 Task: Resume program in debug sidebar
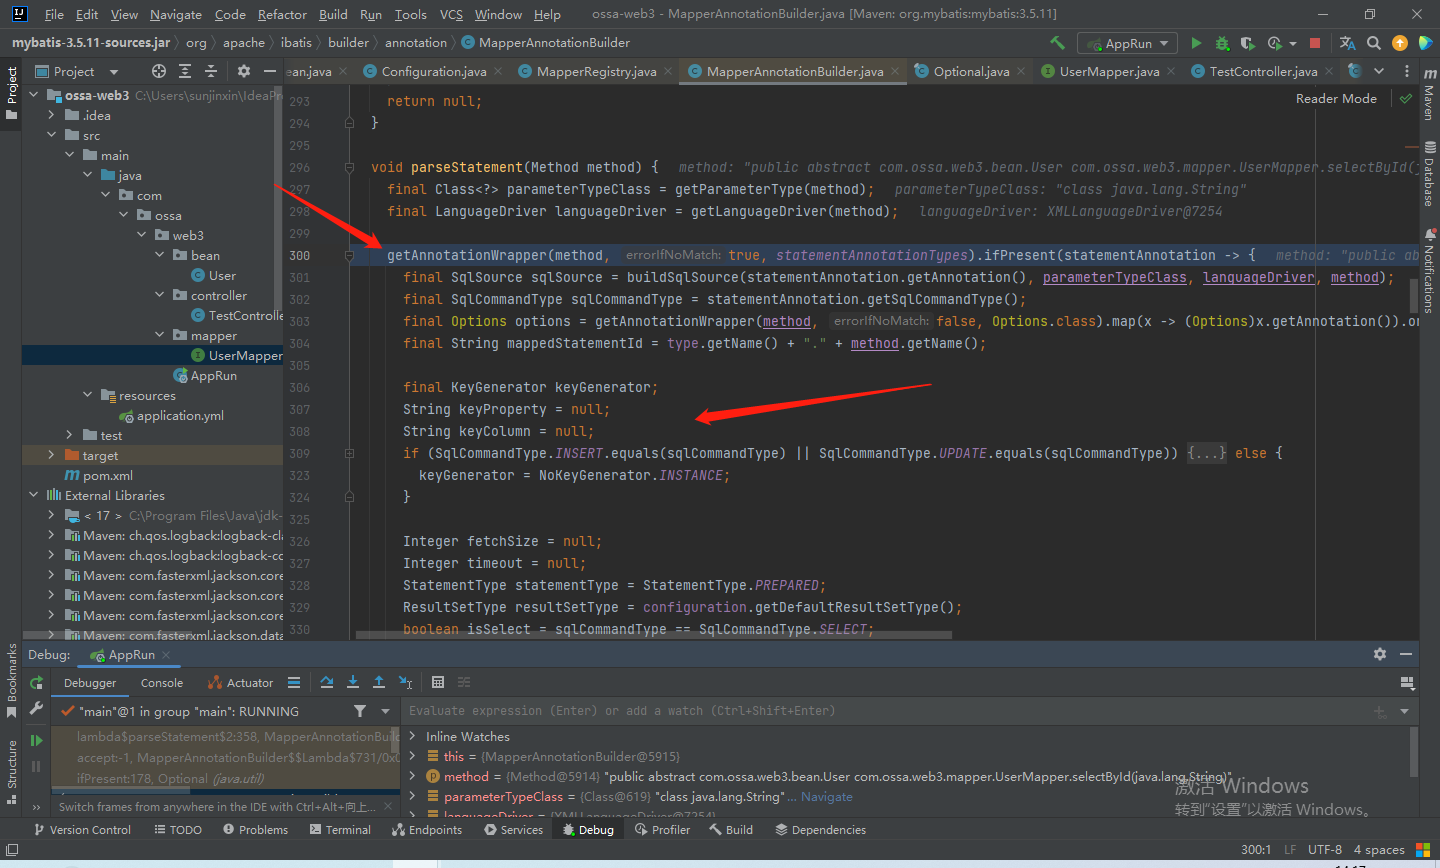point(36,741)
